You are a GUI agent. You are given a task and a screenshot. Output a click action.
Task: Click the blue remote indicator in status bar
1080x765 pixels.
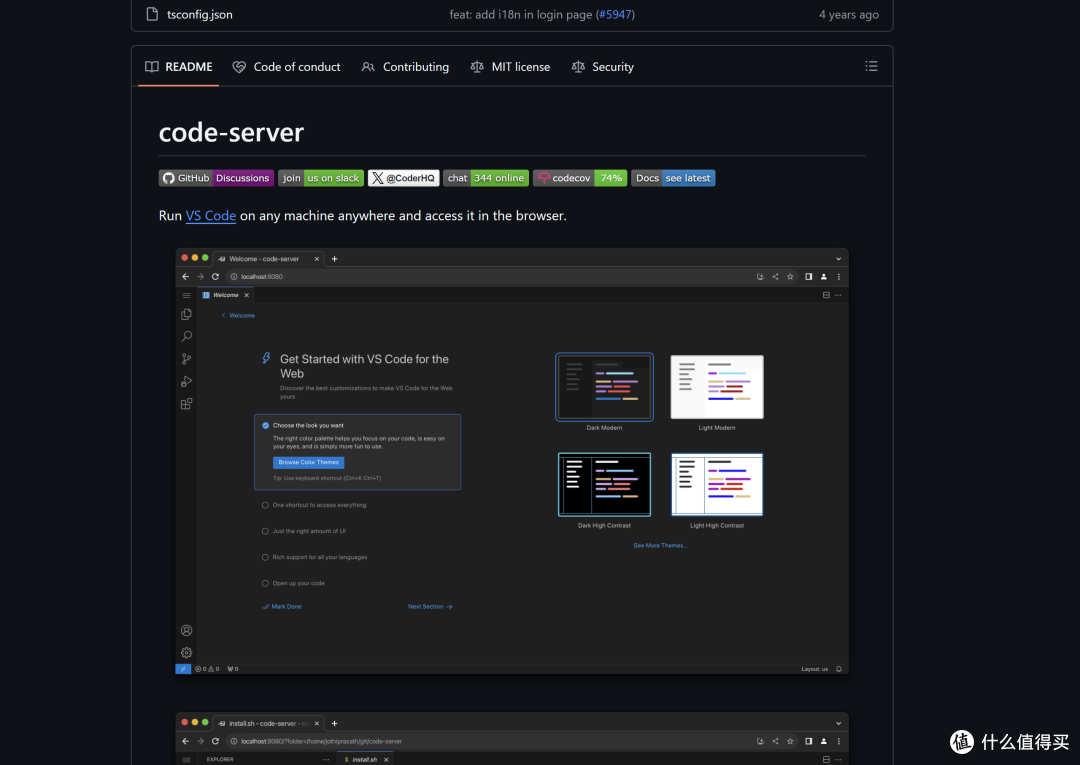[183, 669]
